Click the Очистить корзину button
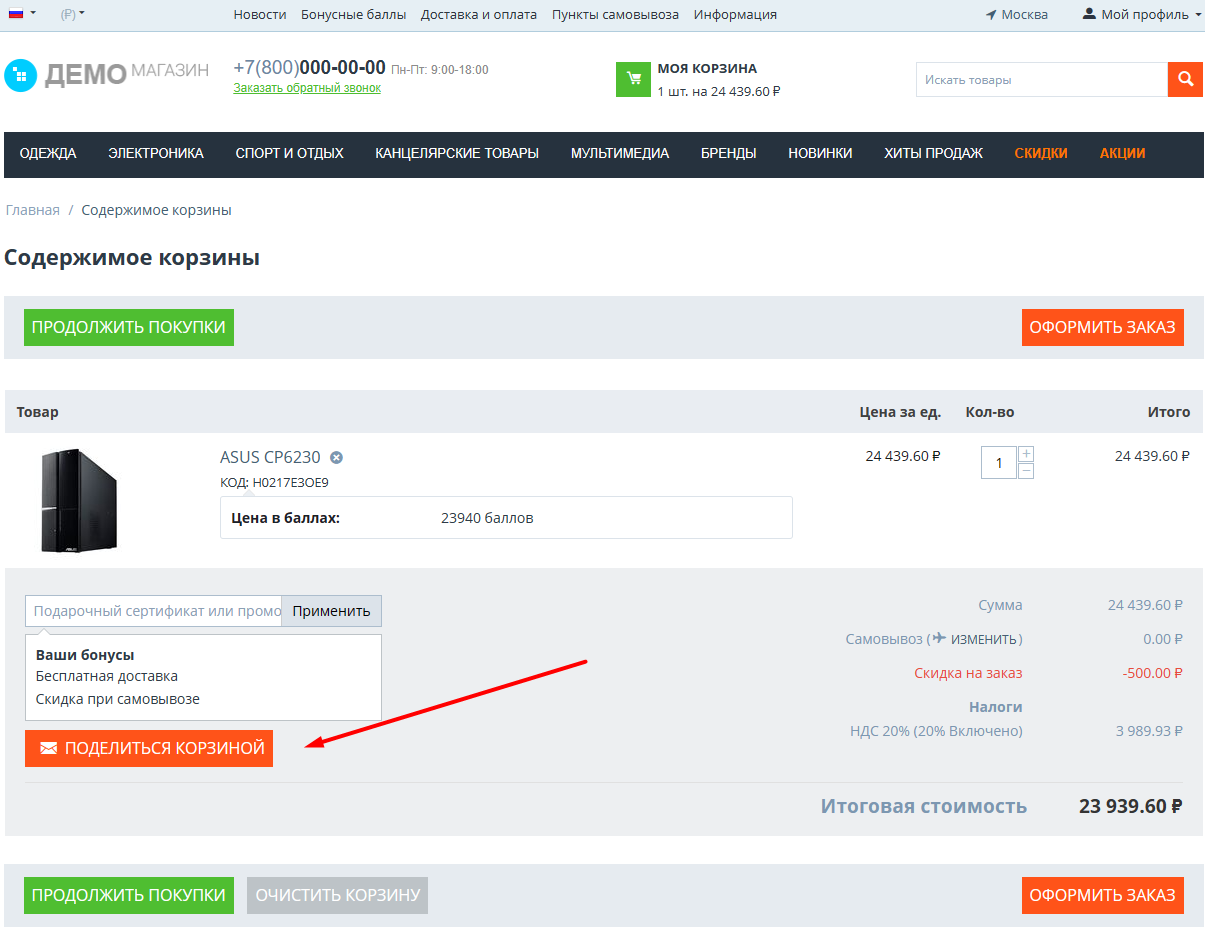This screenshot has width=1205, height=928. click(x=338, y=895)
